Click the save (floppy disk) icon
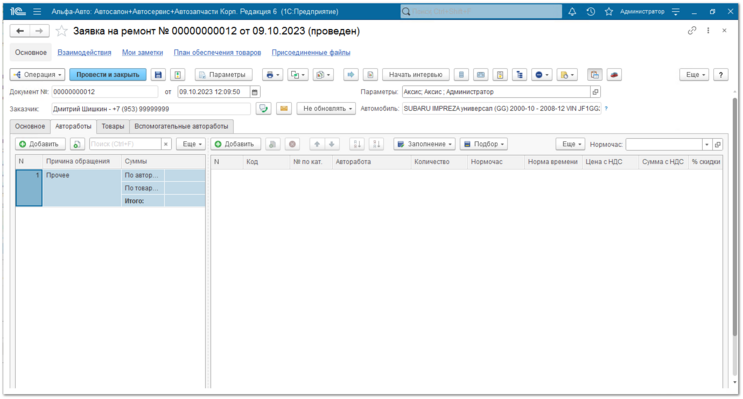Image resolution: width=743 pixels, height=399 pixels. 158,75
